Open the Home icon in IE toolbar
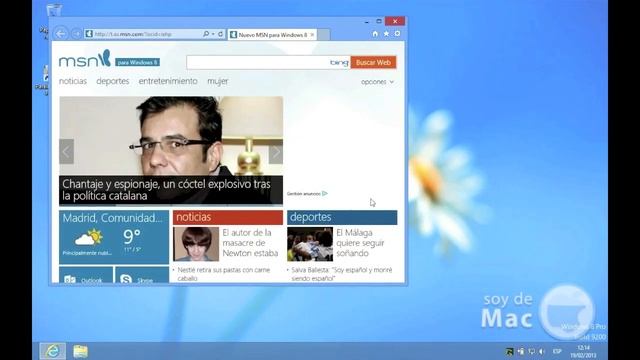Image resolution: width=640 pixels, height=360 pixels. [375, 34]
